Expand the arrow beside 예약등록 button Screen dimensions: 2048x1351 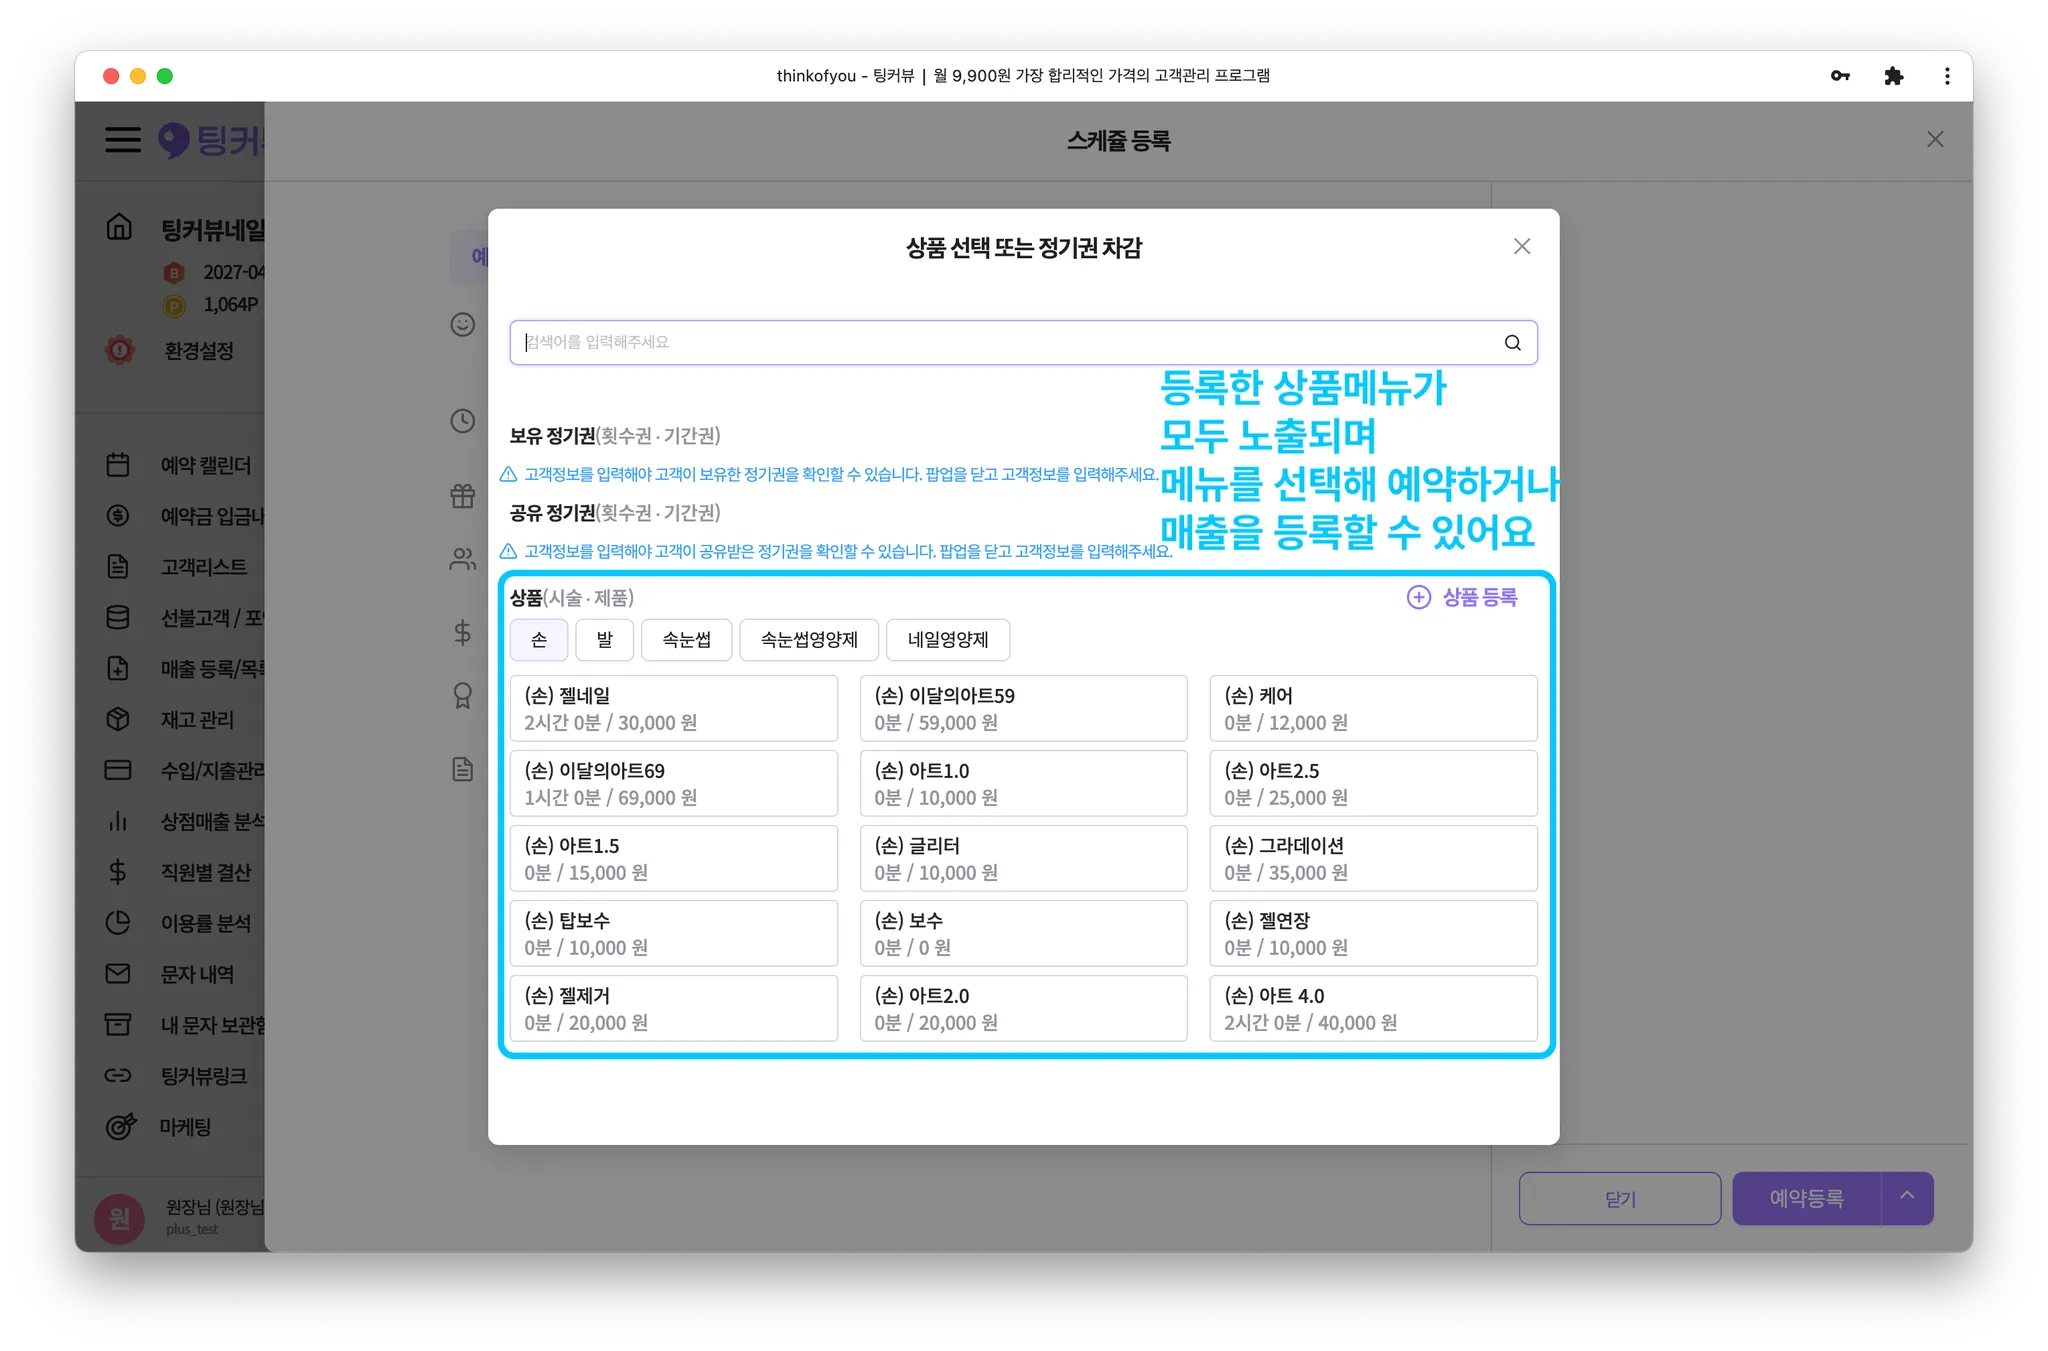(x=1907, y=1196)
